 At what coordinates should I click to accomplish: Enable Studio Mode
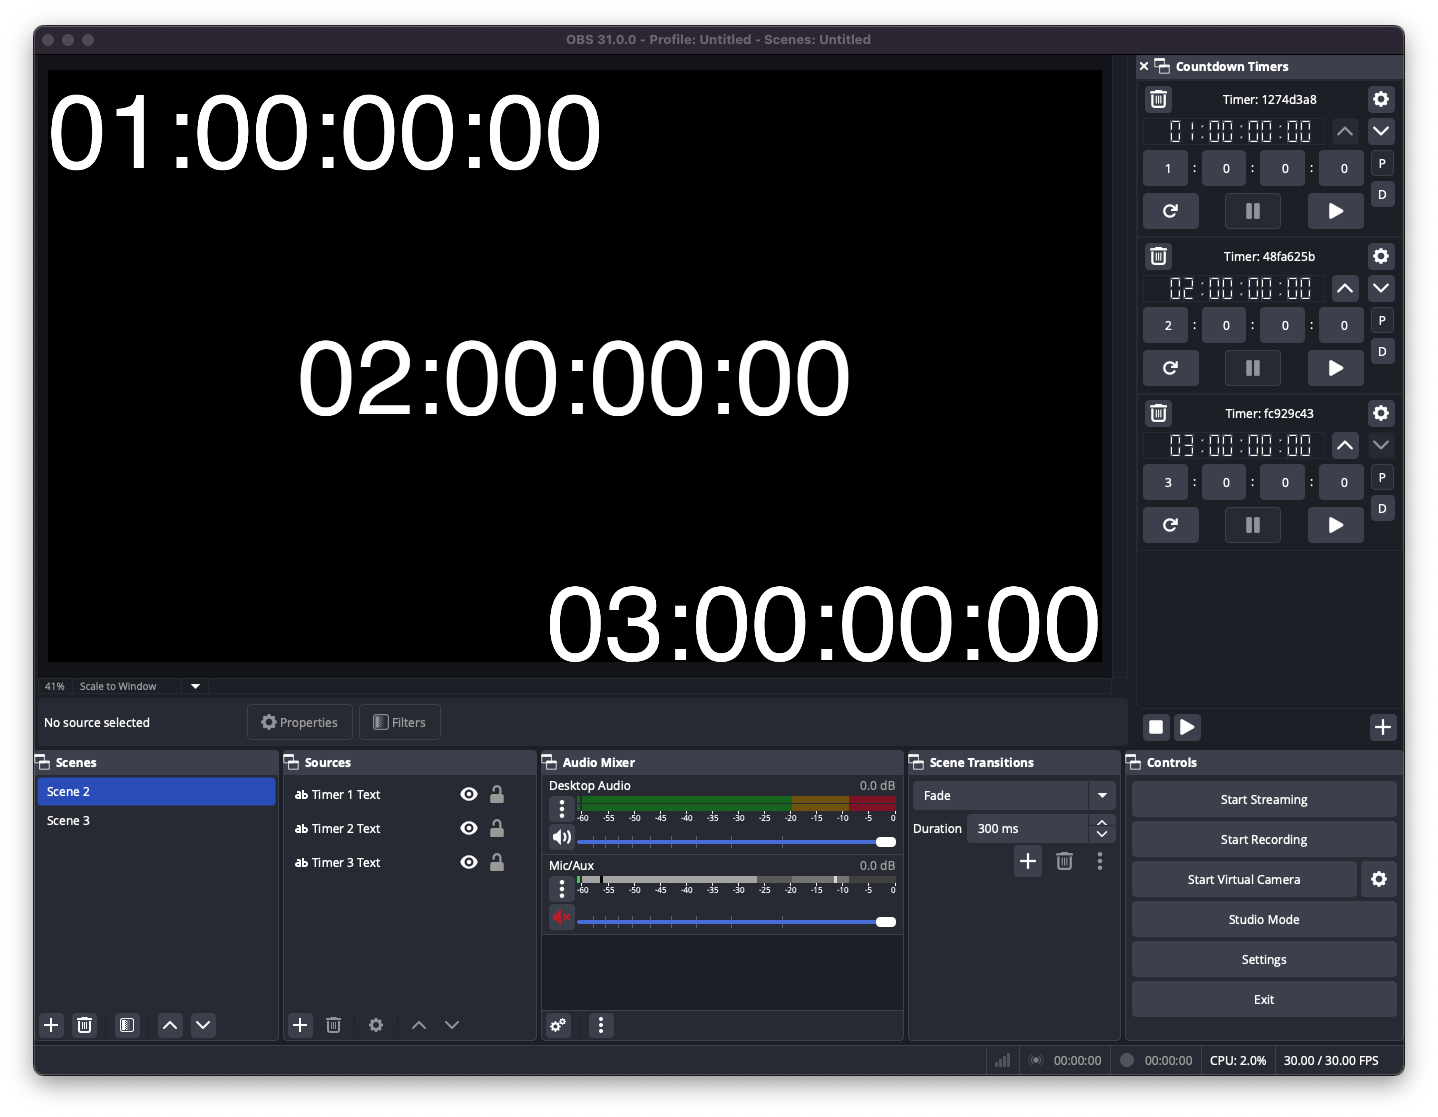click(1263, 919)
